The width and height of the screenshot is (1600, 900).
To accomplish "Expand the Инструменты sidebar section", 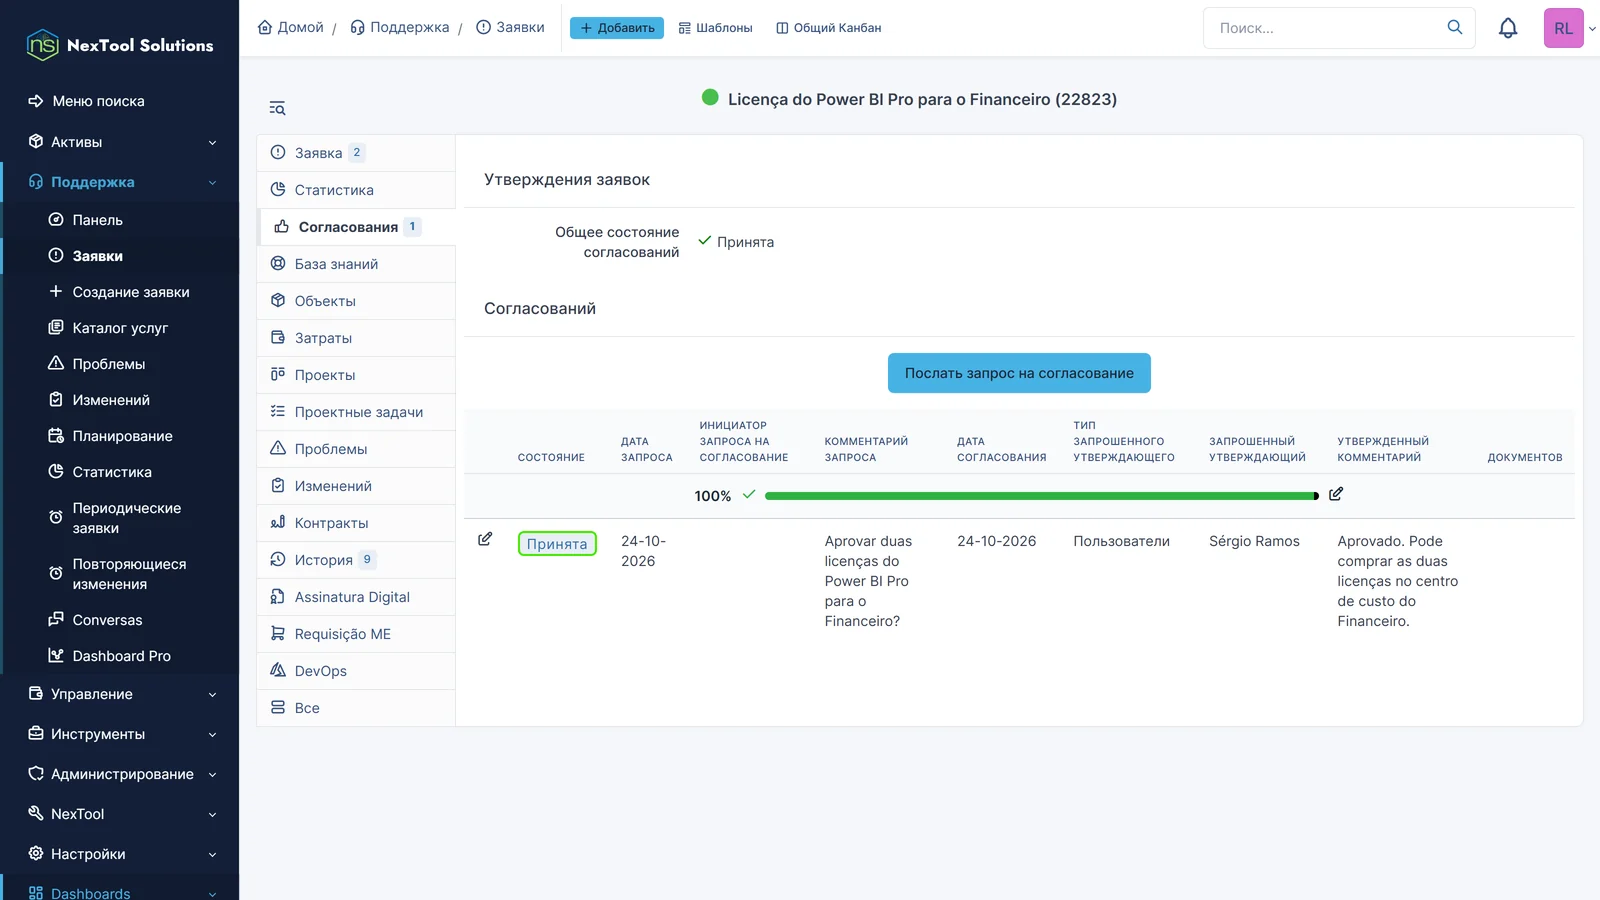I will click(x=120, y=734).
